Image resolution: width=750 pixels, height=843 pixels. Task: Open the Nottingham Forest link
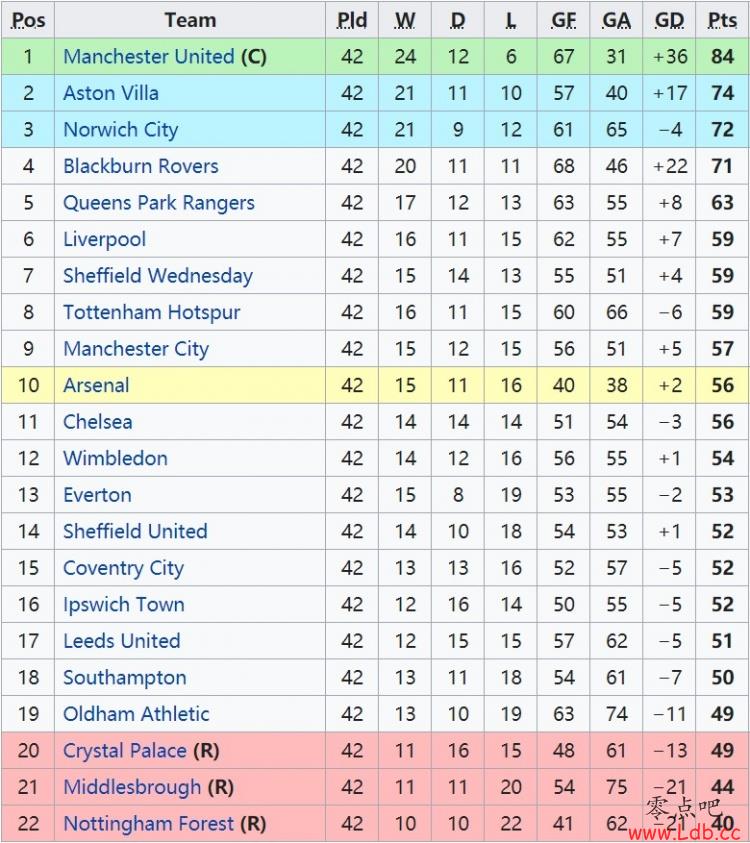(x=149, y=824)
